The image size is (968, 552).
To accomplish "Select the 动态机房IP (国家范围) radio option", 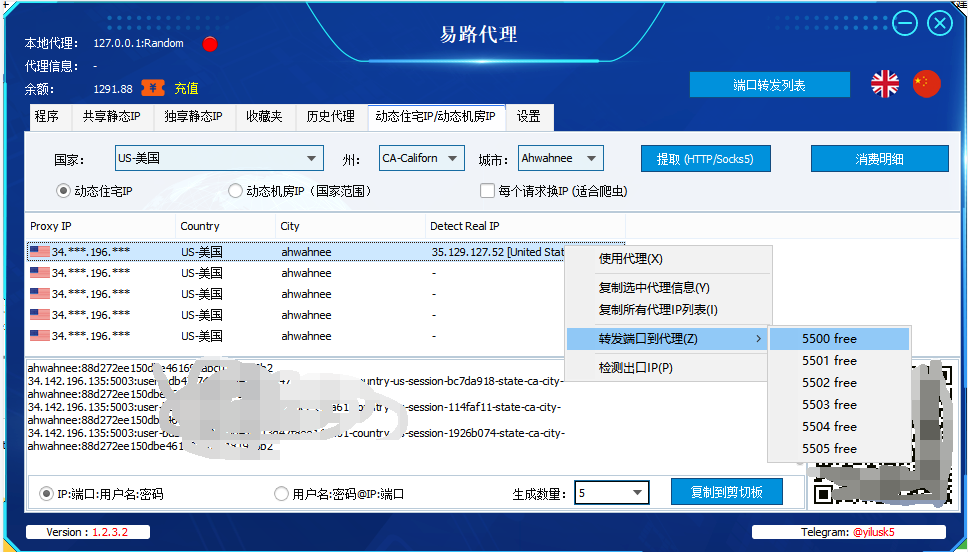I will [x=235, y=191].
